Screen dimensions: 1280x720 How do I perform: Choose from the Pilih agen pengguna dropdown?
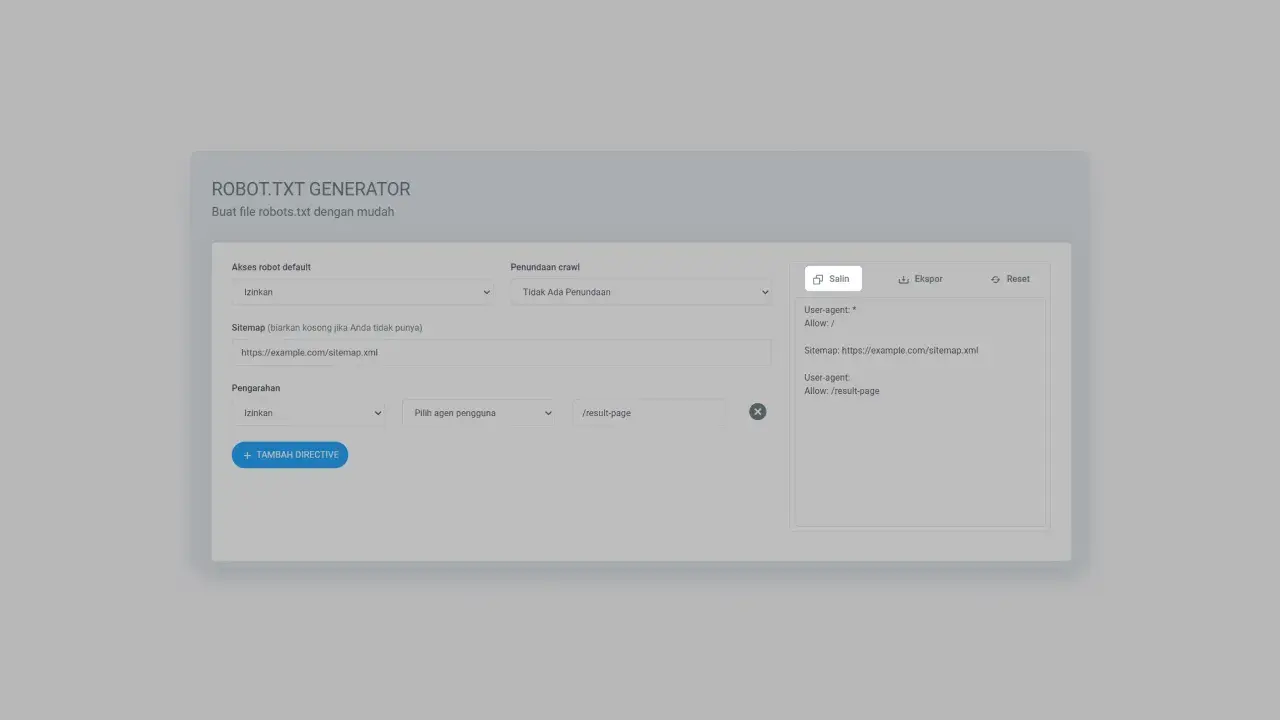coord(478,413)
